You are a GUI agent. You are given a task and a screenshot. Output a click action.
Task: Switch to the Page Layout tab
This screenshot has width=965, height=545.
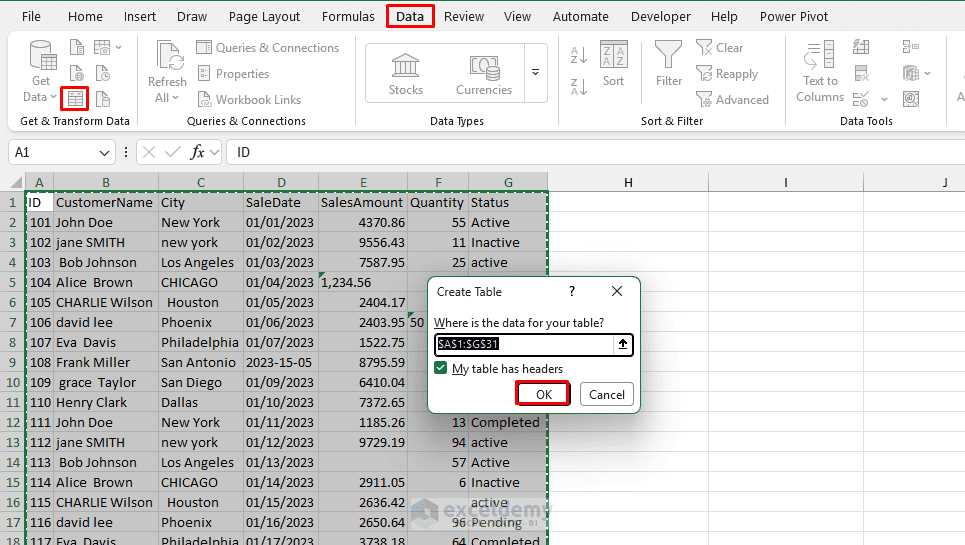[264, 17]
